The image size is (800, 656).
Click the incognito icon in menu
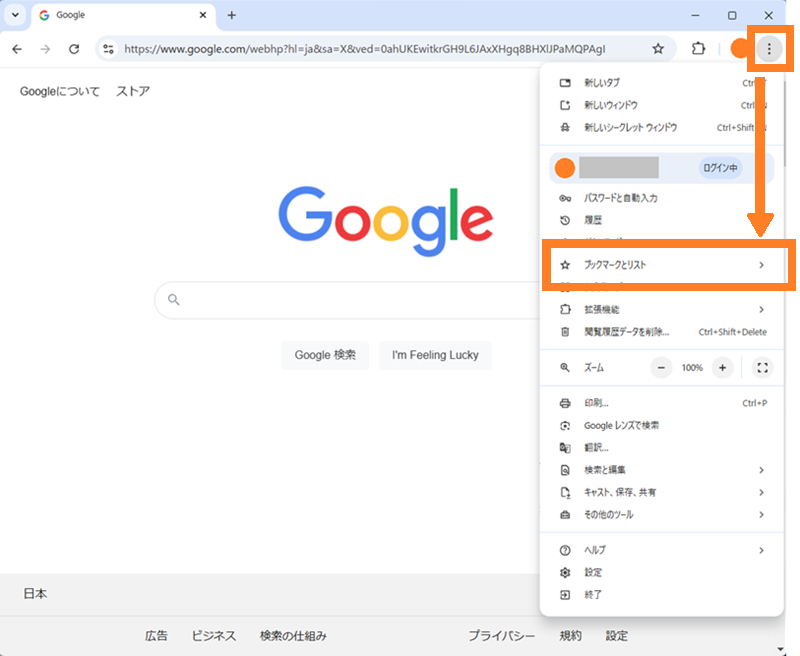pyautogui.click(x=565, y=128)
